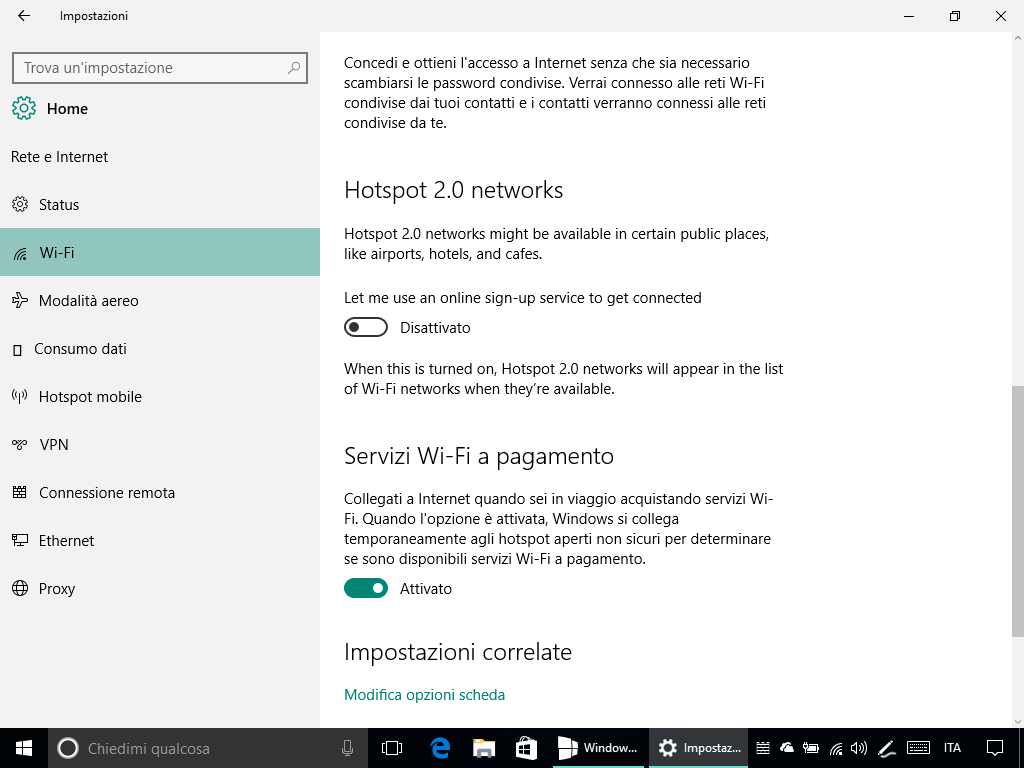Viewport: 1024px width, 768px height.
Task: Click the Proxy globe icon
Action: point(20,588)
